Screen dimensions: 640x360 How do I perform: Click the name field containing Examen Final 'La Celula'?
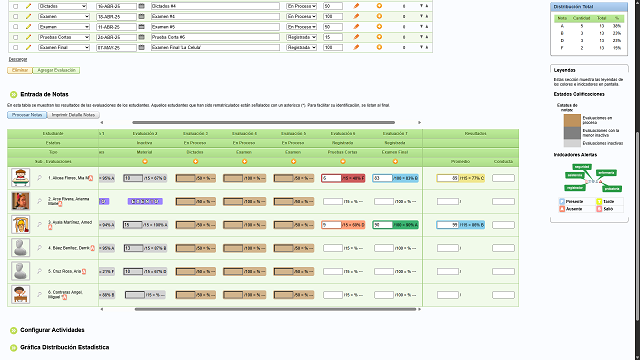click(x=215, y=47)
